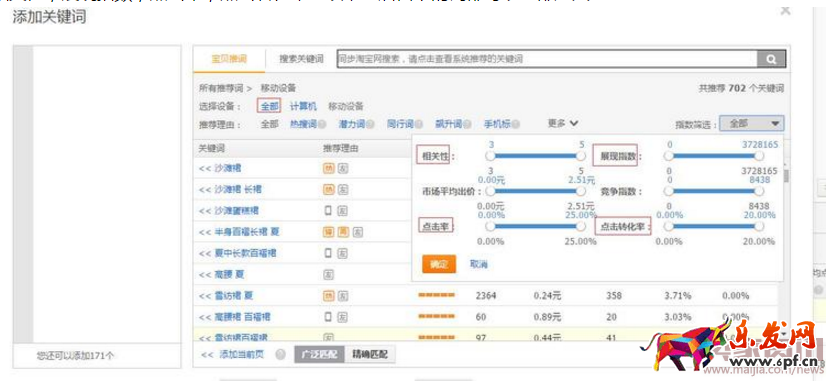
Task: Click value 0.89元 in 高腰裙 百褶裙 row
Action: (x=547, y=317)
